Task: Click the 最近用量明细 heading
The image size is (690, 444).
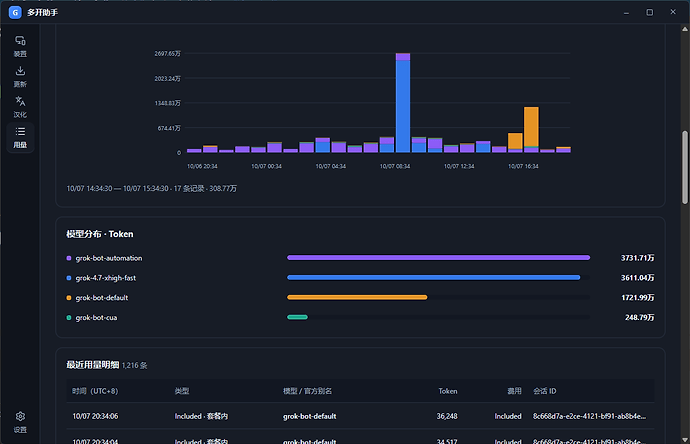Action: (92, 365)
